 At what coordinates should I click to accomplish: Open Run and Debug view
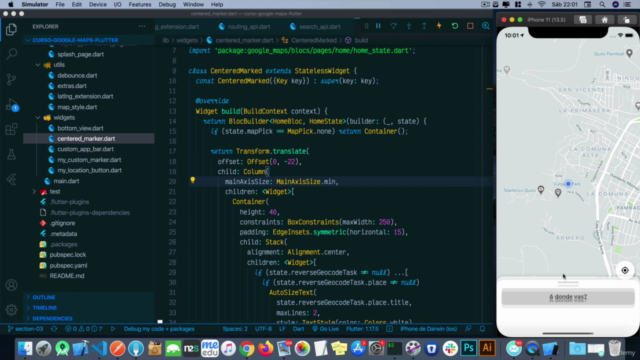tap(11, 104)
